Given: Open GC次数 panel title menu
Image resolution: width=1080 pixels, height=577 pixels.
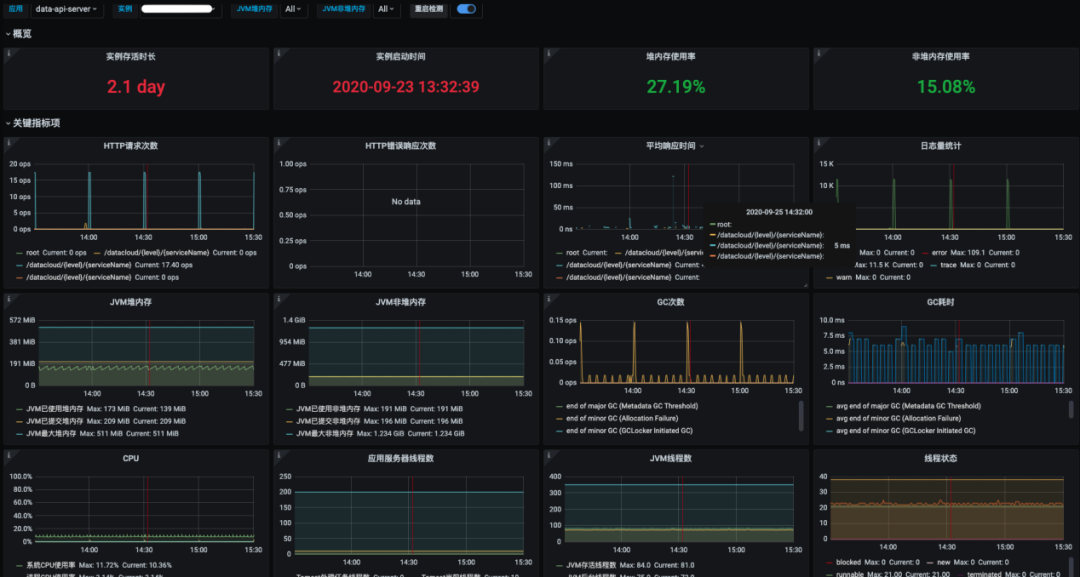Looking at the screenshot, I should coord(670,302).
